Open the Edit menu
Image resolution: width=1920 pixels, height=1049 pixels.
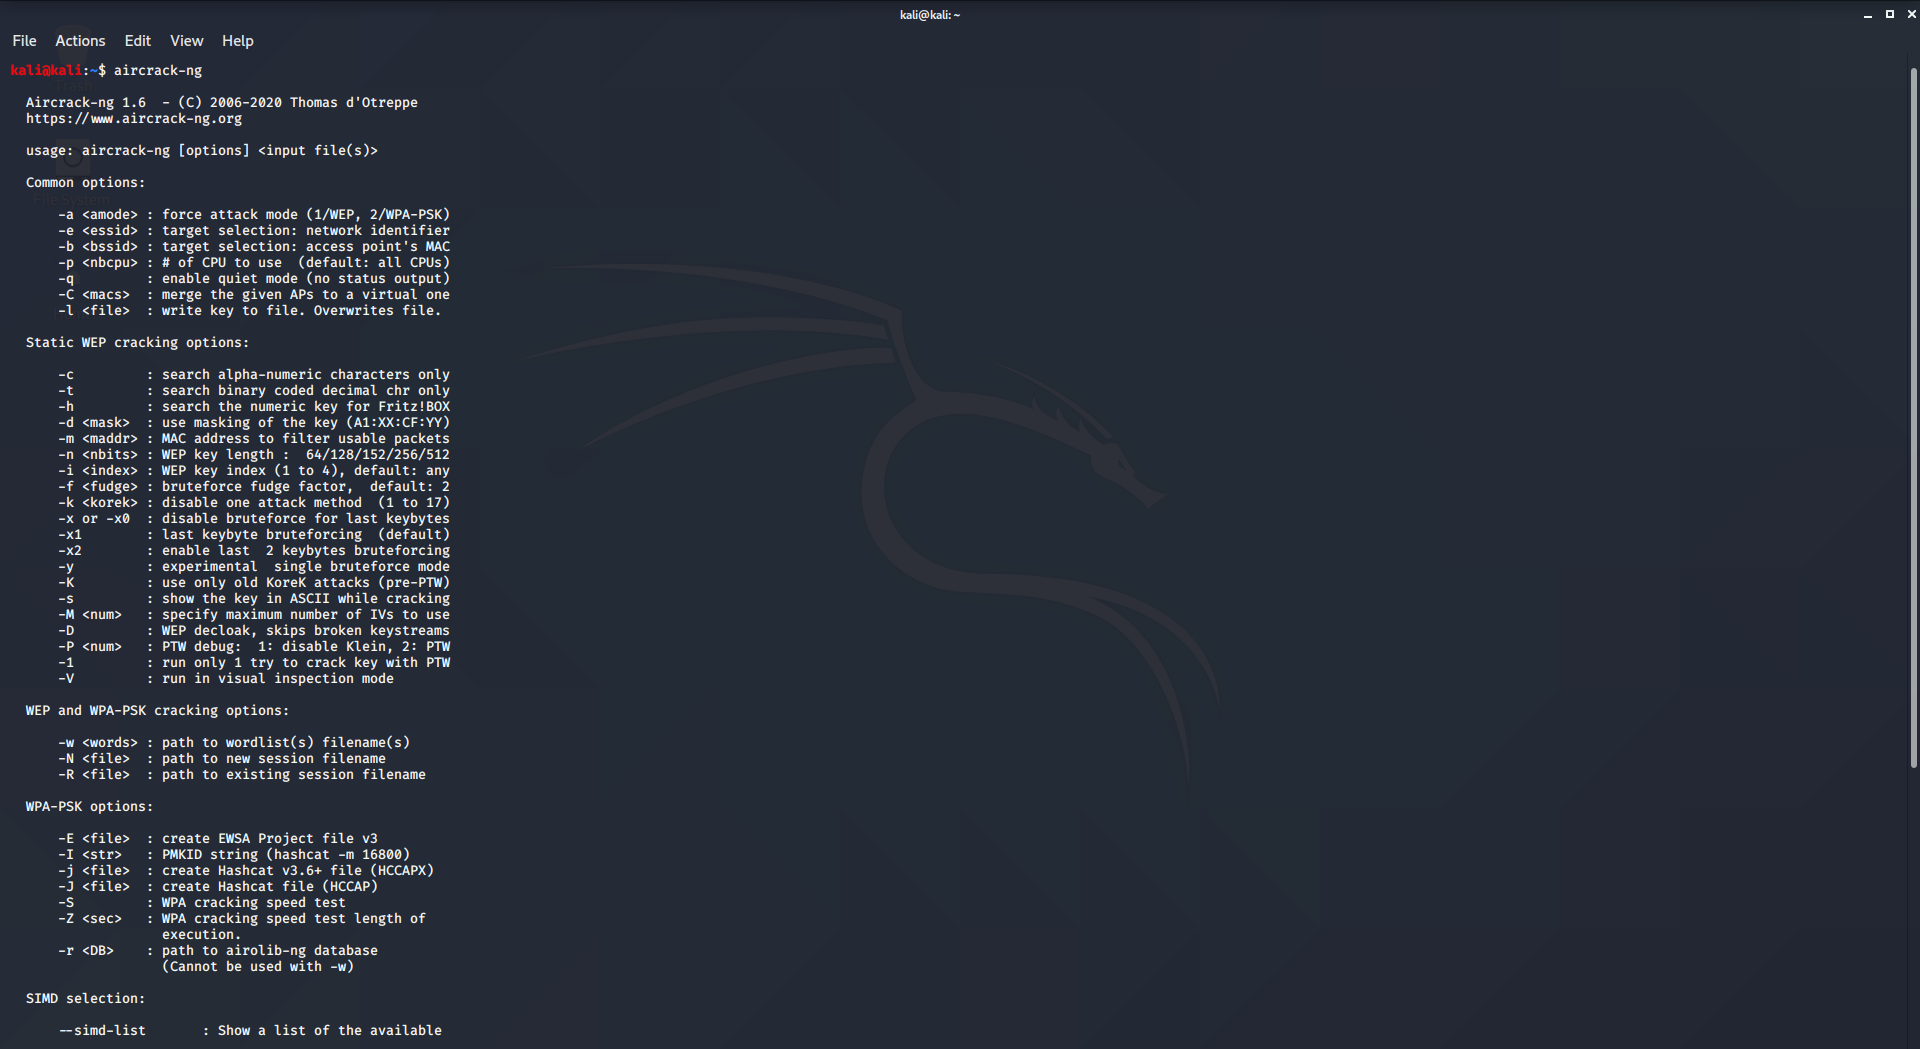point(137,41)
